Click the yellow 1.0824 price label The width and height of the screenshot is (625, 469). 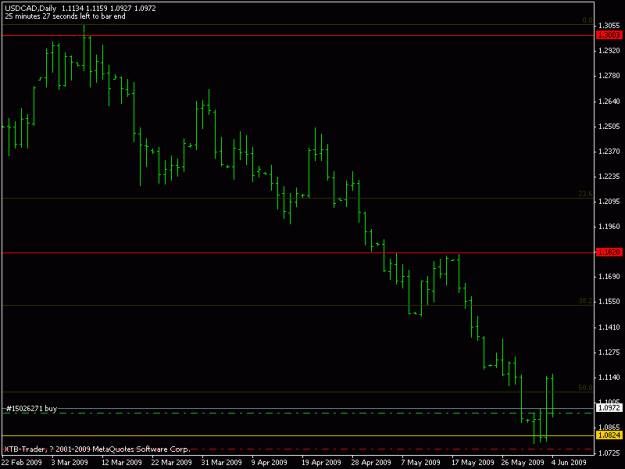(x=609, y=435)
